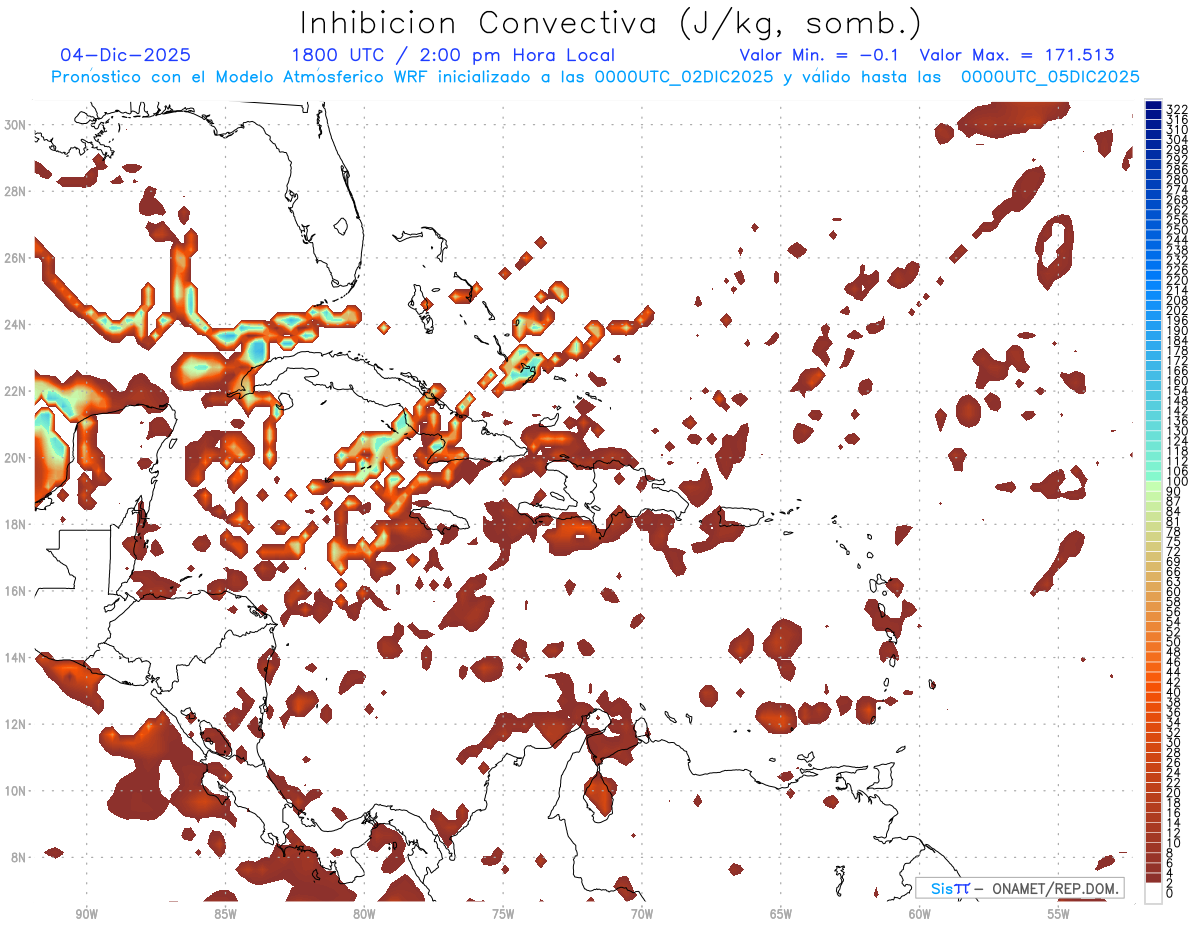Click the '14N' latitude label

(x=16, y=657)
